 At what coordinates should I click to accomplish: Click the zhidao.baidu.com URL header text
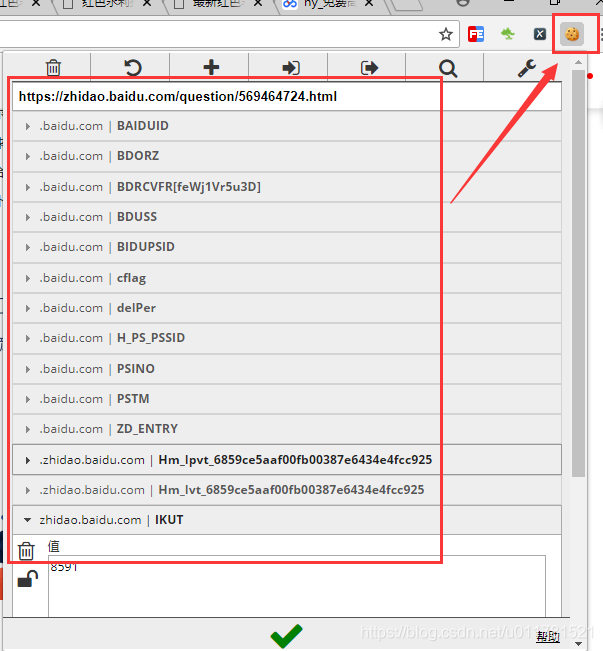click(x=178, y=96)
